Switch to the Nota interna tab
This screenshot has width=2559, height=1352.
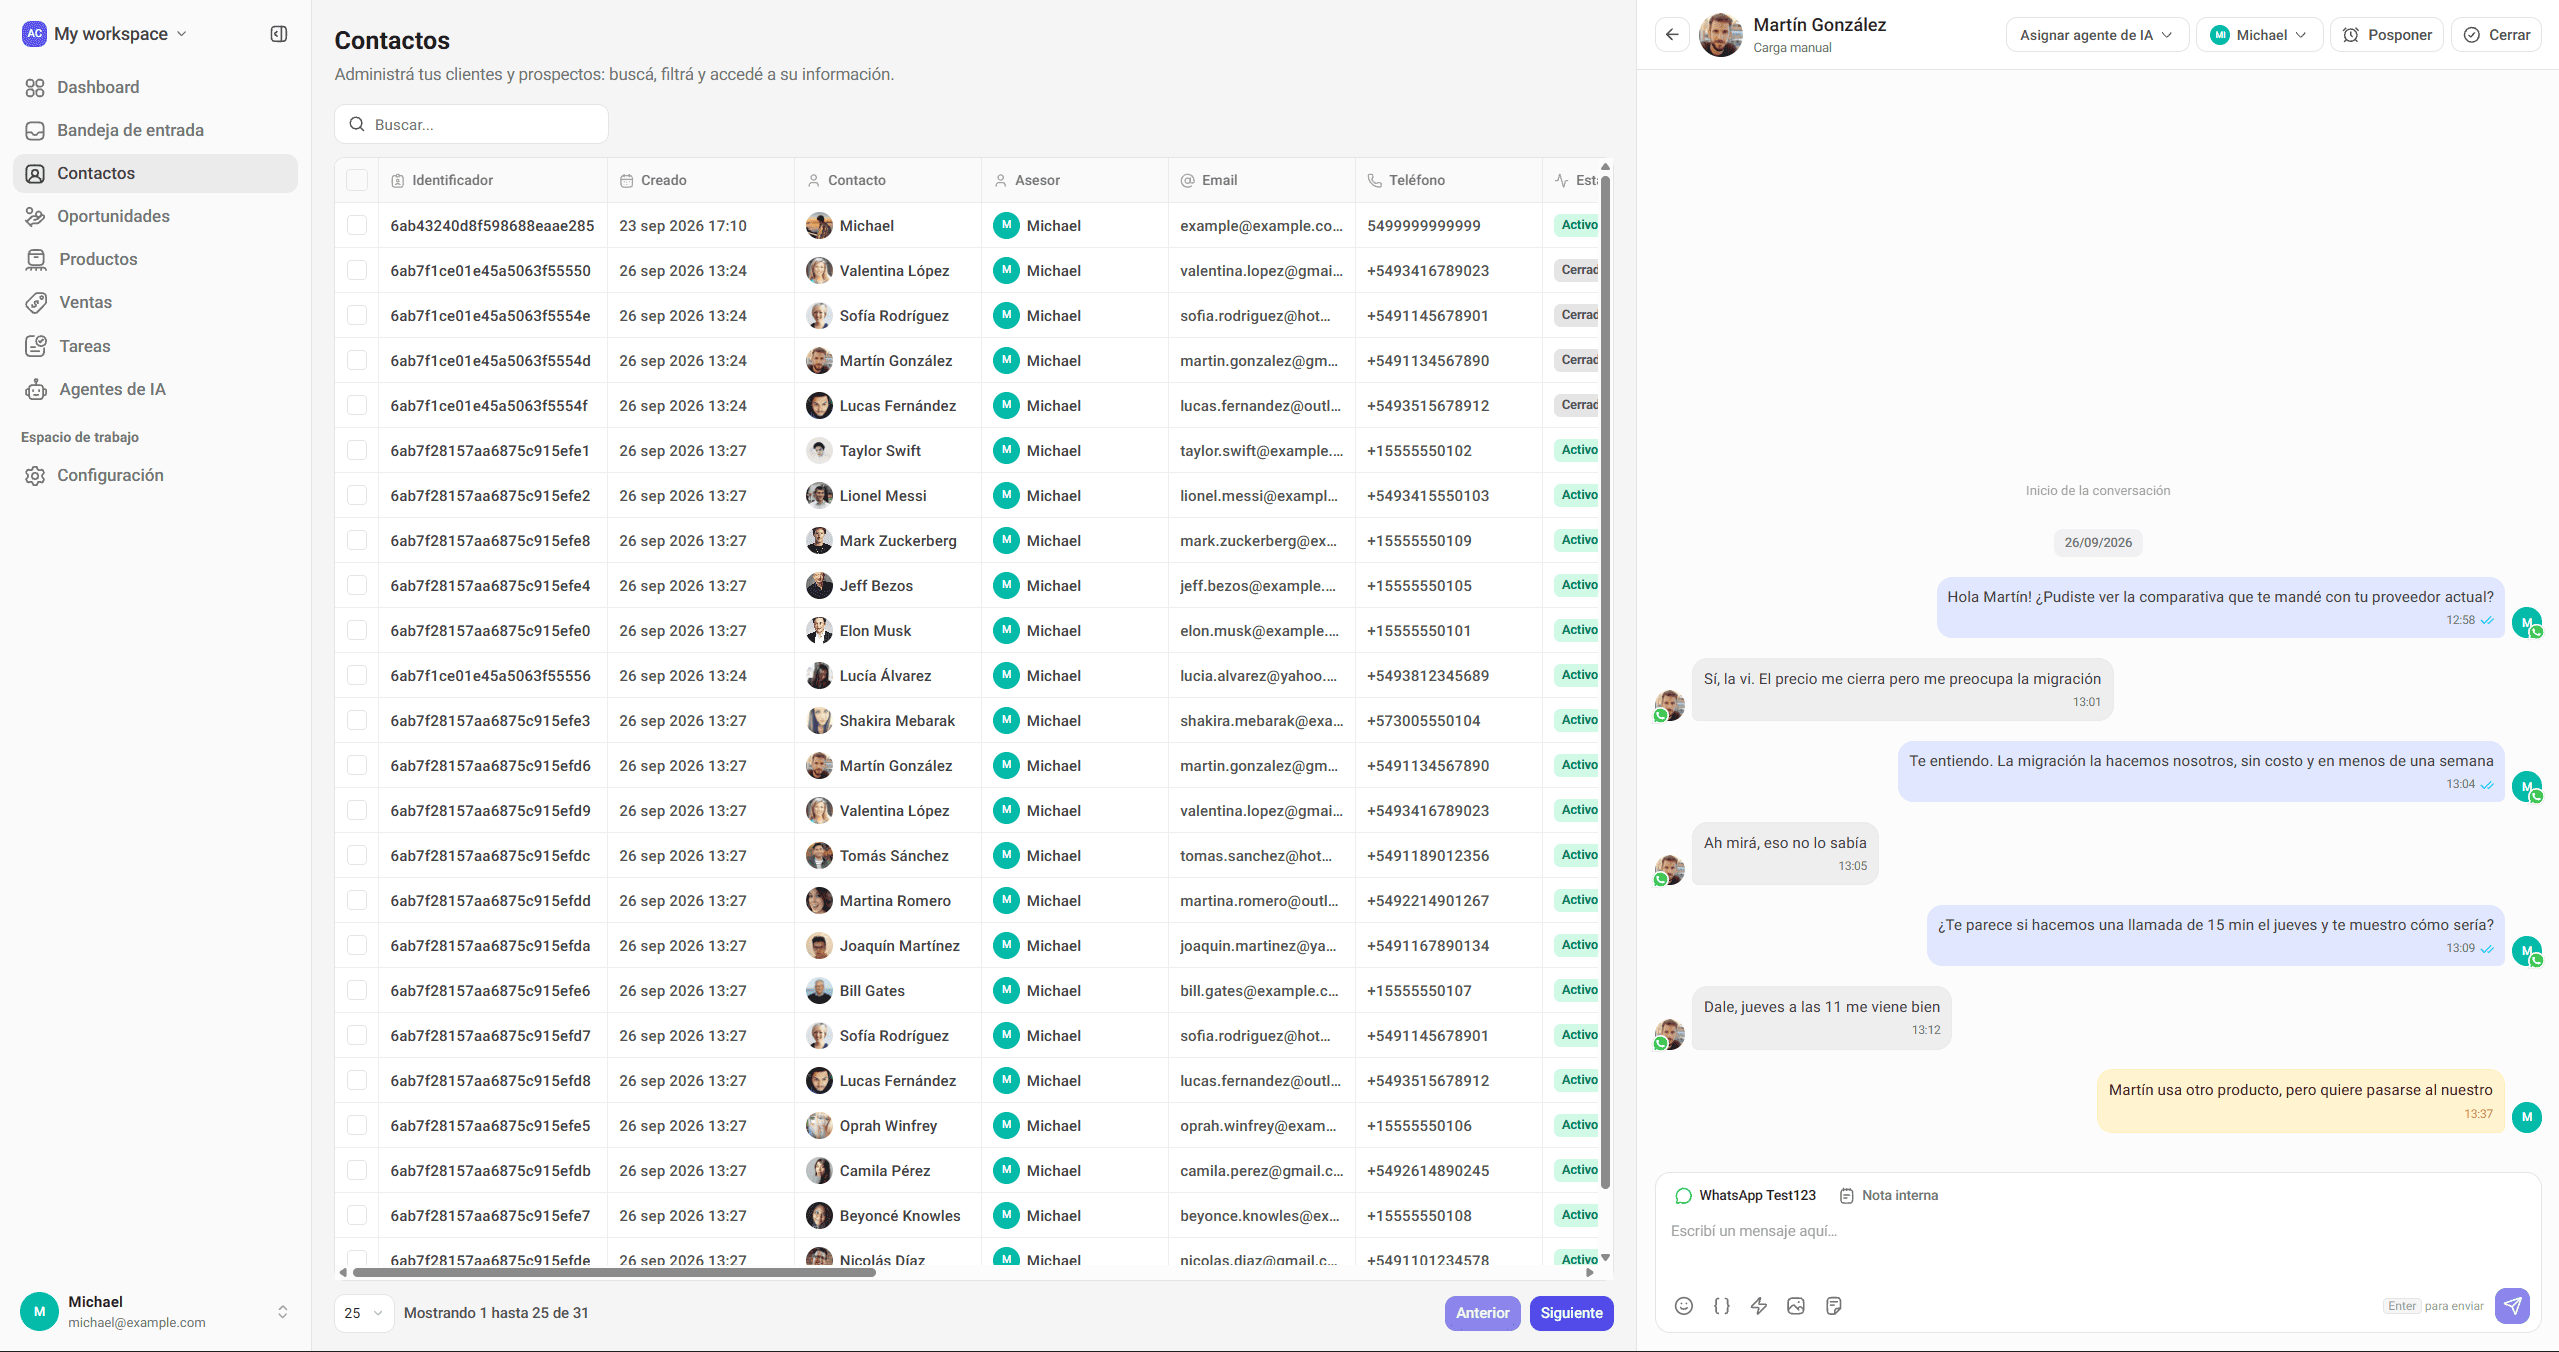point(1889,1196)
